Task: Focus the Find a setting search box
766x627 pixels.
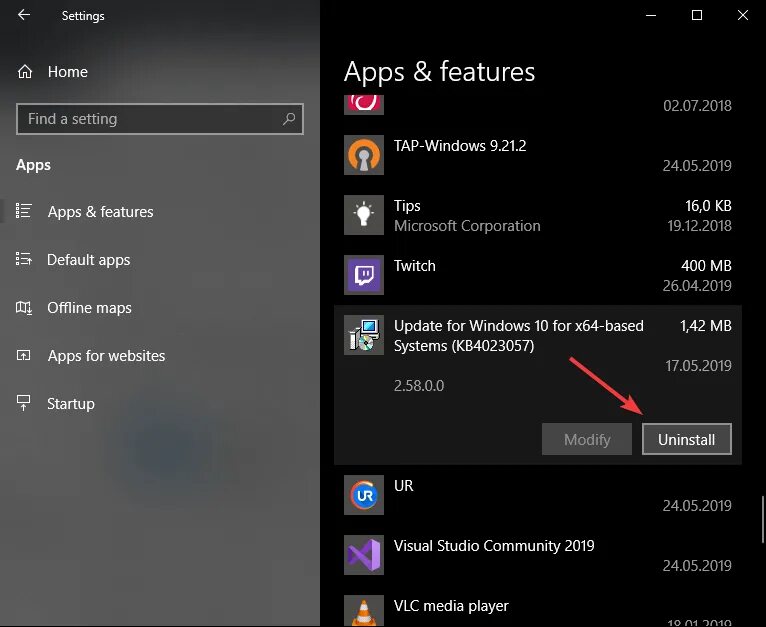Action: [x=160, y=119]
